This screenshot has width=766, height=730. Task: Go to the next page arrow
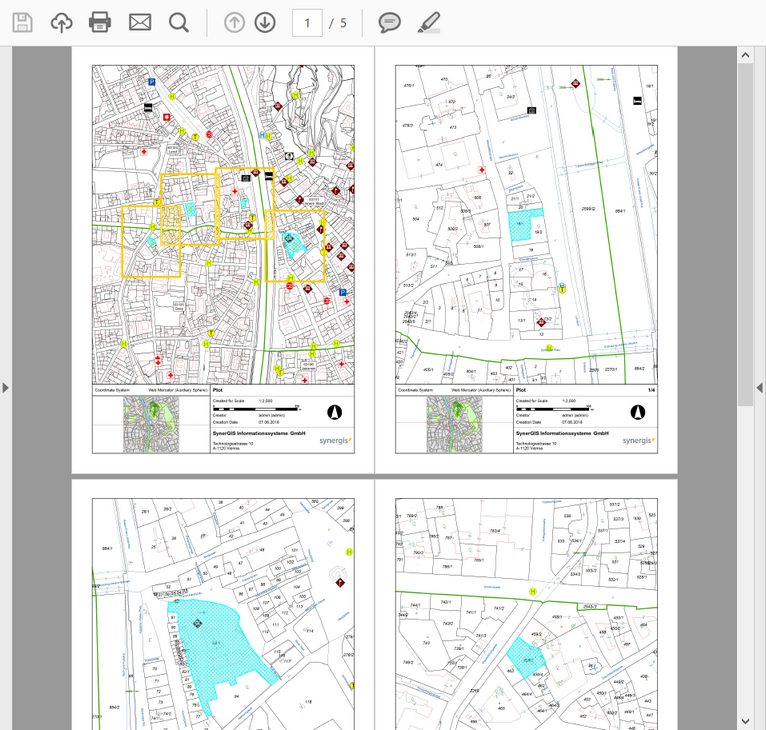(265, 22)
